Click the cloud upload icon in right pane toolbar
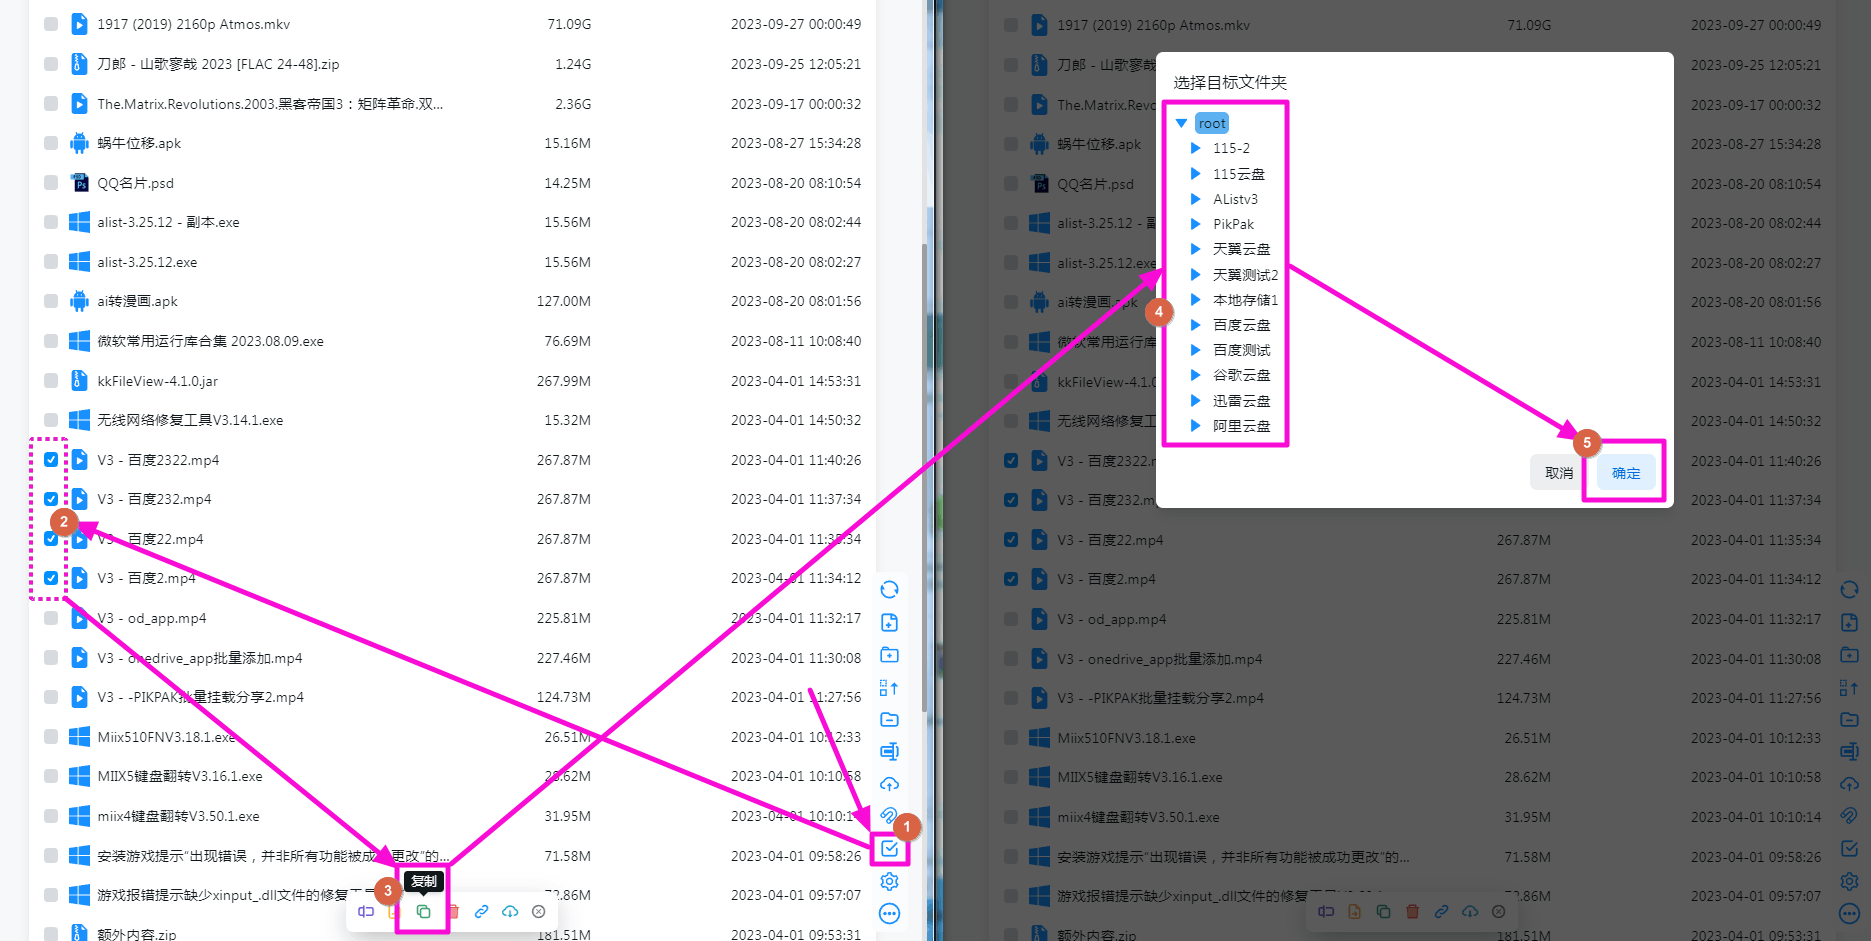The image size is (1871, 941). [1849, 784]
